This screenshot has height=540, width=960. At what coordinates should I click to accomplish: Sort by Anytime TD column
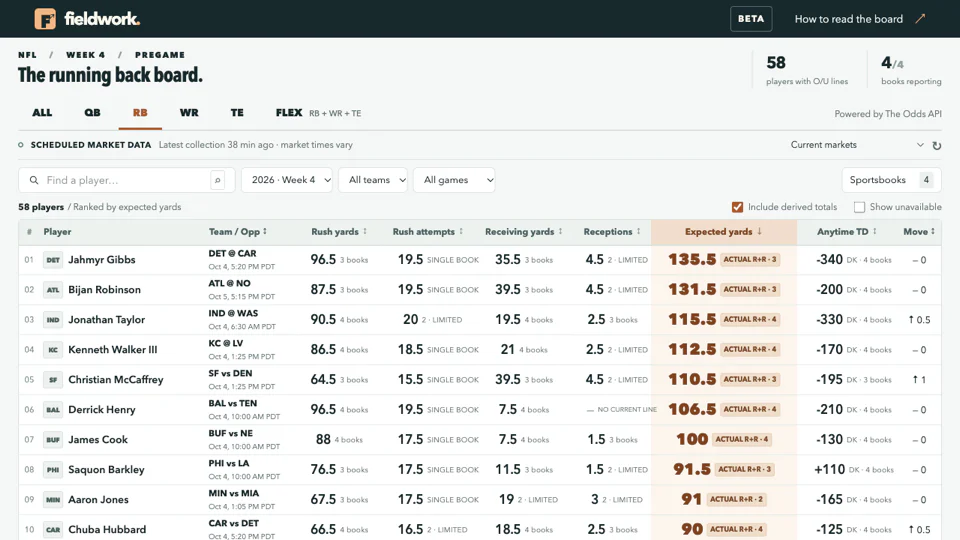coord(847,231)
